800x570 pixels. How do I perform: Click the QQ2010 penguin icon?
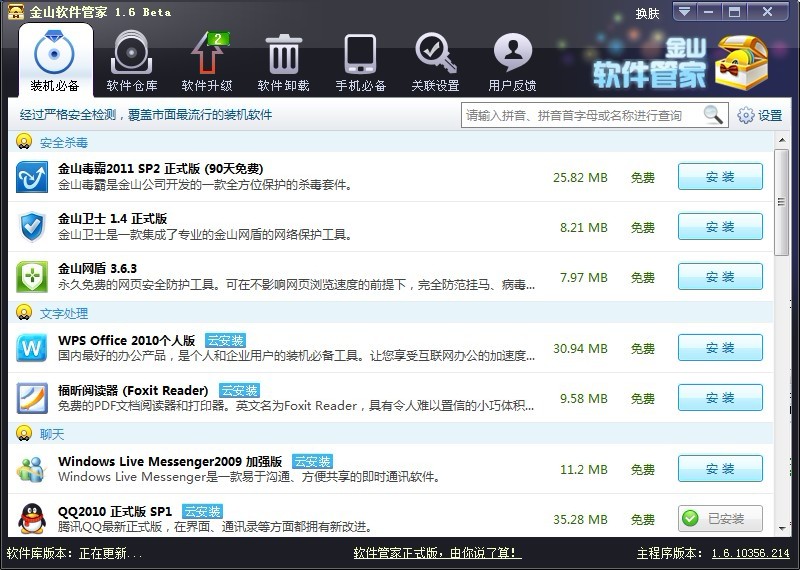[x=32, y=518]
